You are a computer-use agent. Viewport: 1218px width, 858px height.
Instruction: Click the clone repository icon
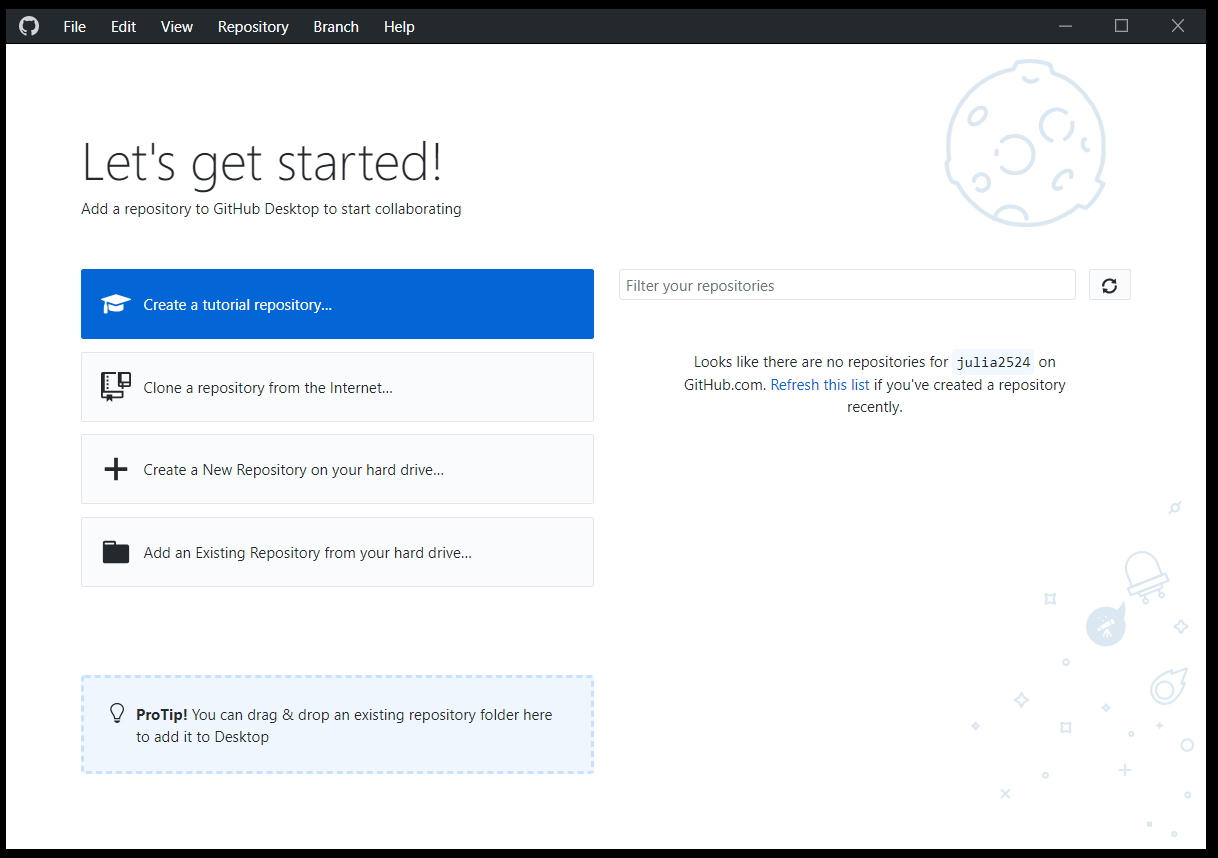click(116, 387)
